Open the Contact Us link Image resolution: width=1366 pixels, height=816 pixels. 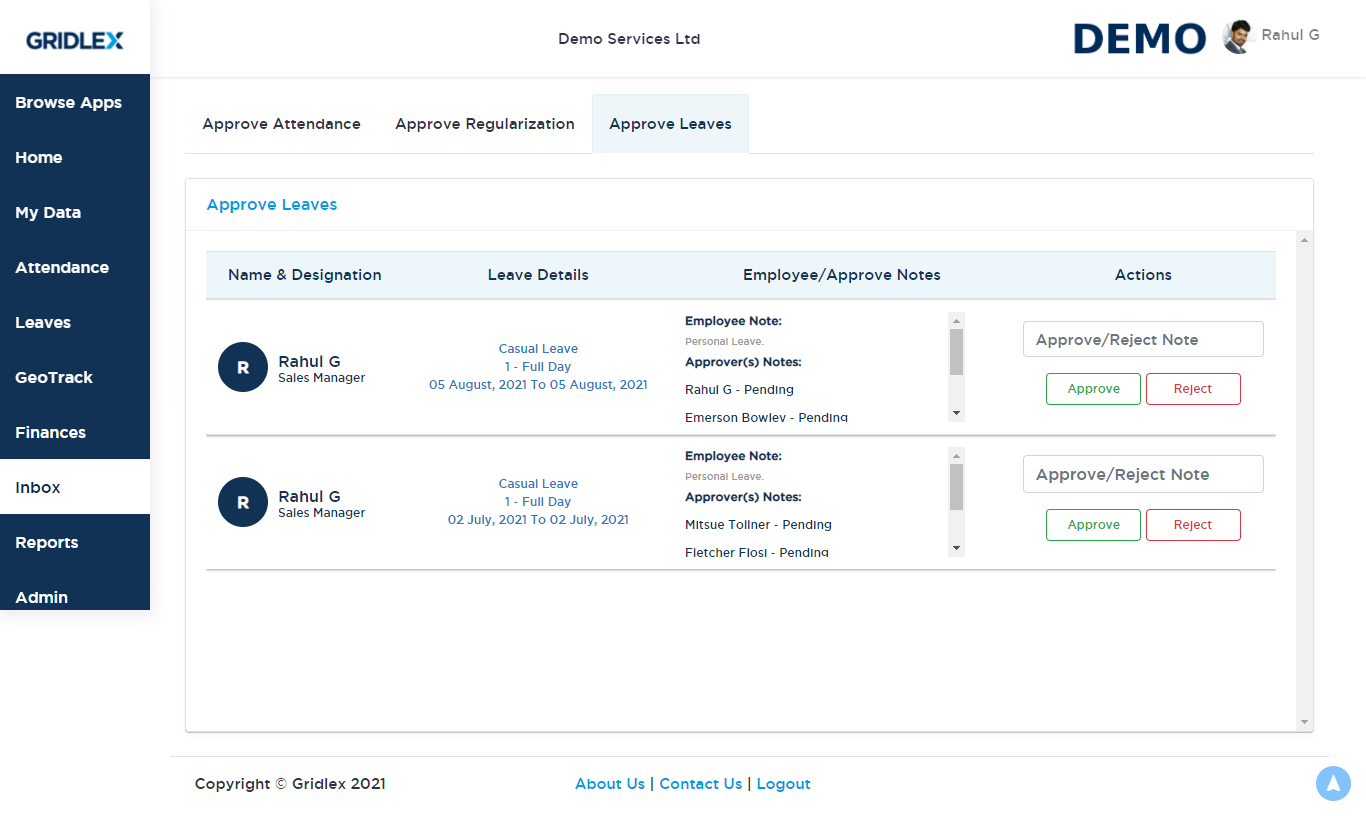pos(701,784)
